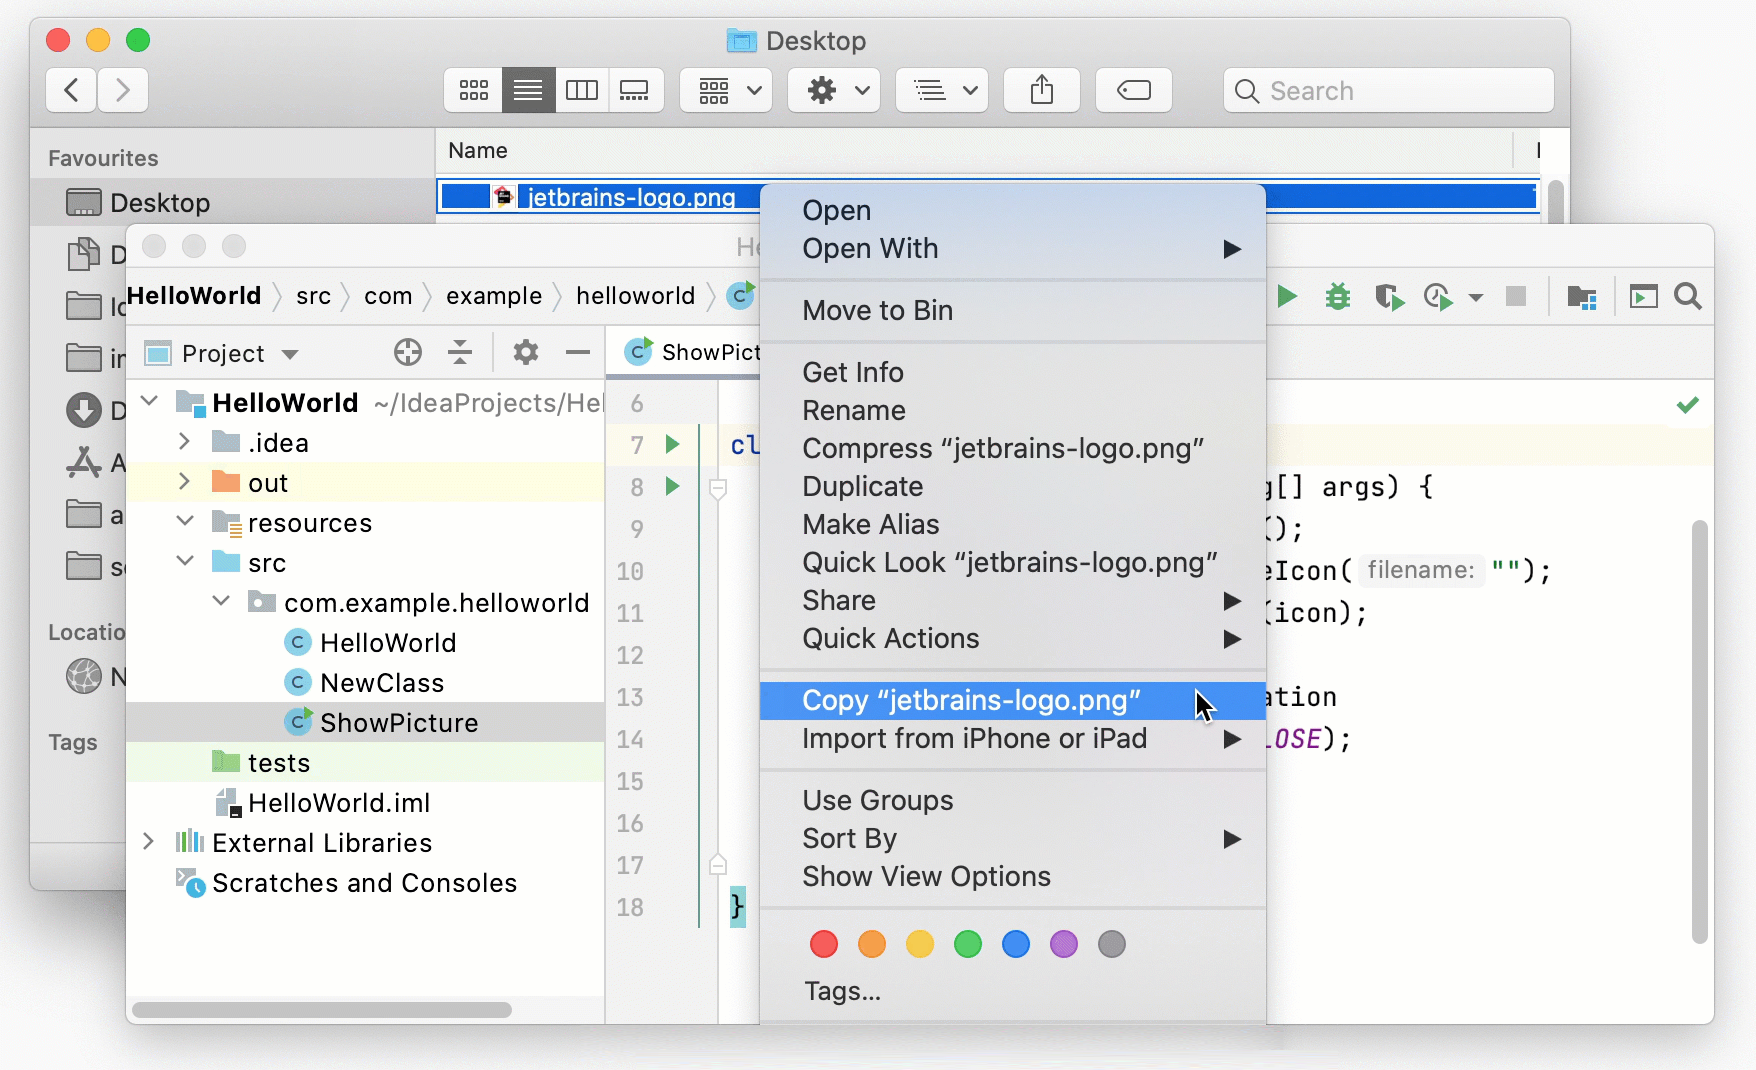Select Opened File in the Project panel
The image size is (1756, 1070).
click(407, 352)
